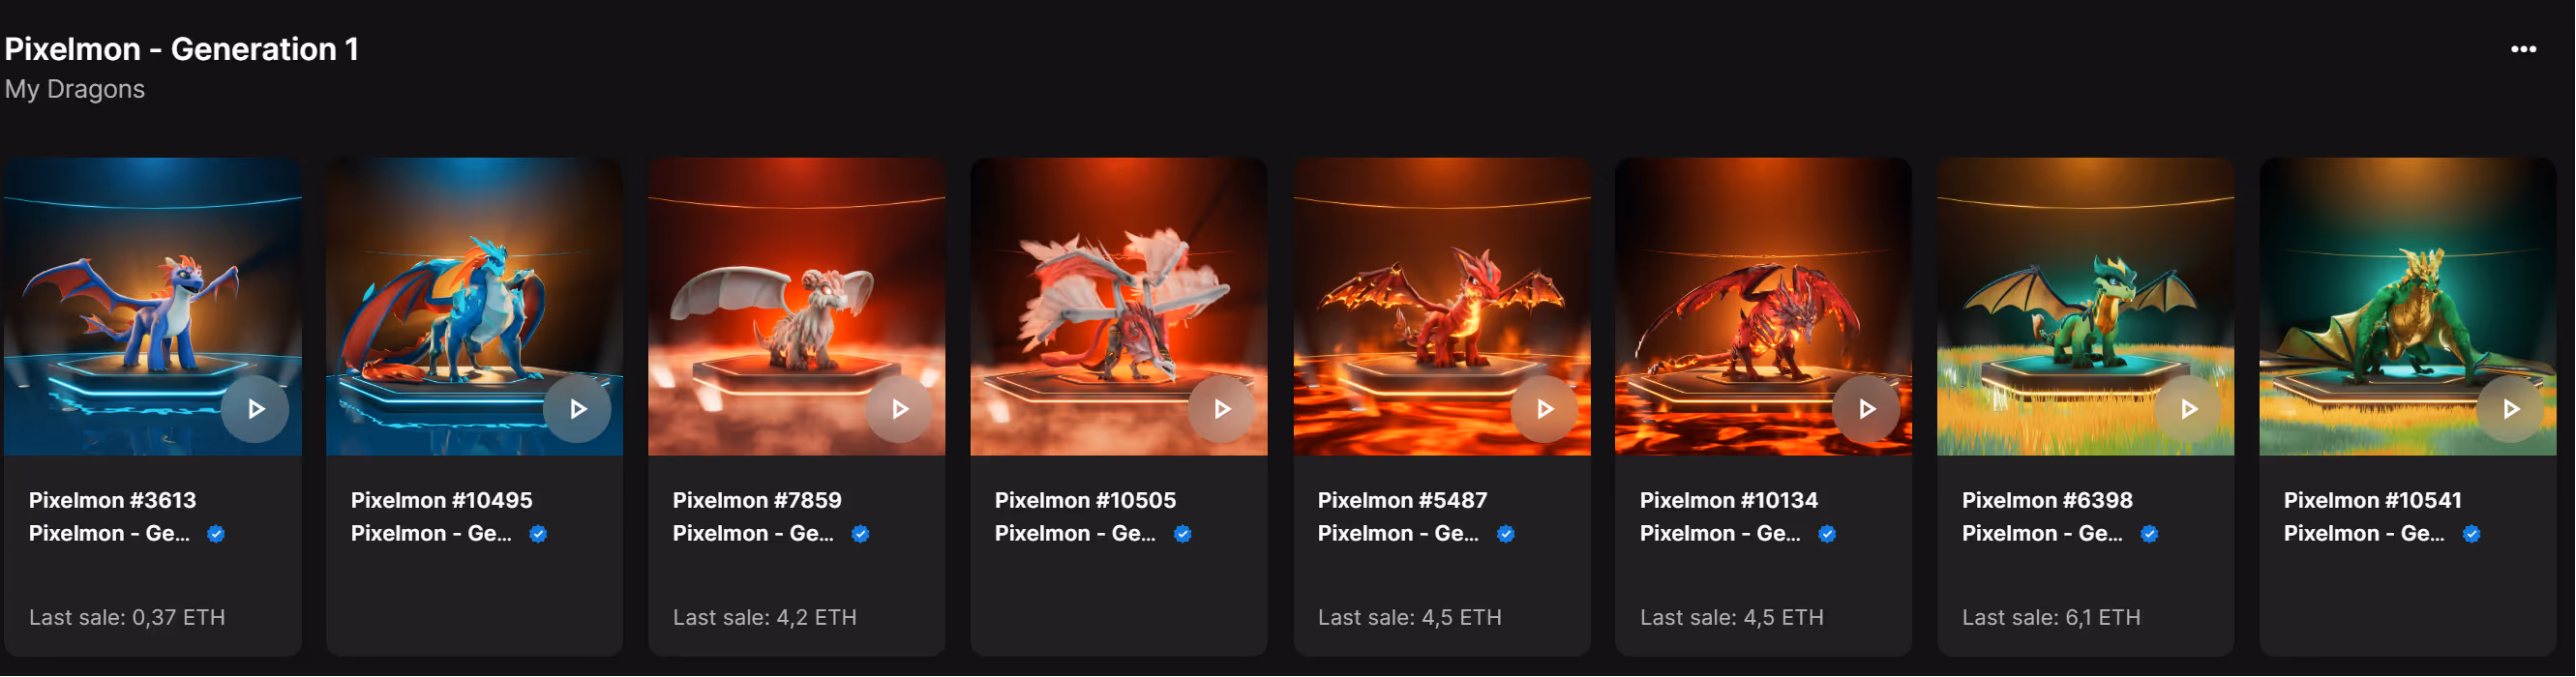The image size is (2576, 677).
Task: Click the verified badge under Pixelmon #10541
Action: 2471,534
